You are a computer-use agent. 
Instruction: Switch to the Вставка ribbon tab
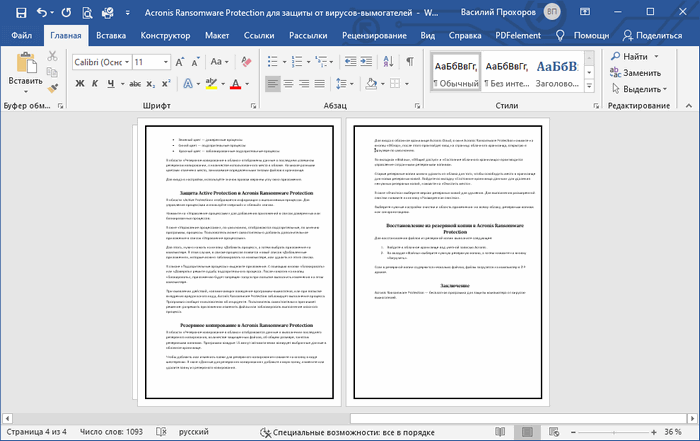click(x=111, y=35)
